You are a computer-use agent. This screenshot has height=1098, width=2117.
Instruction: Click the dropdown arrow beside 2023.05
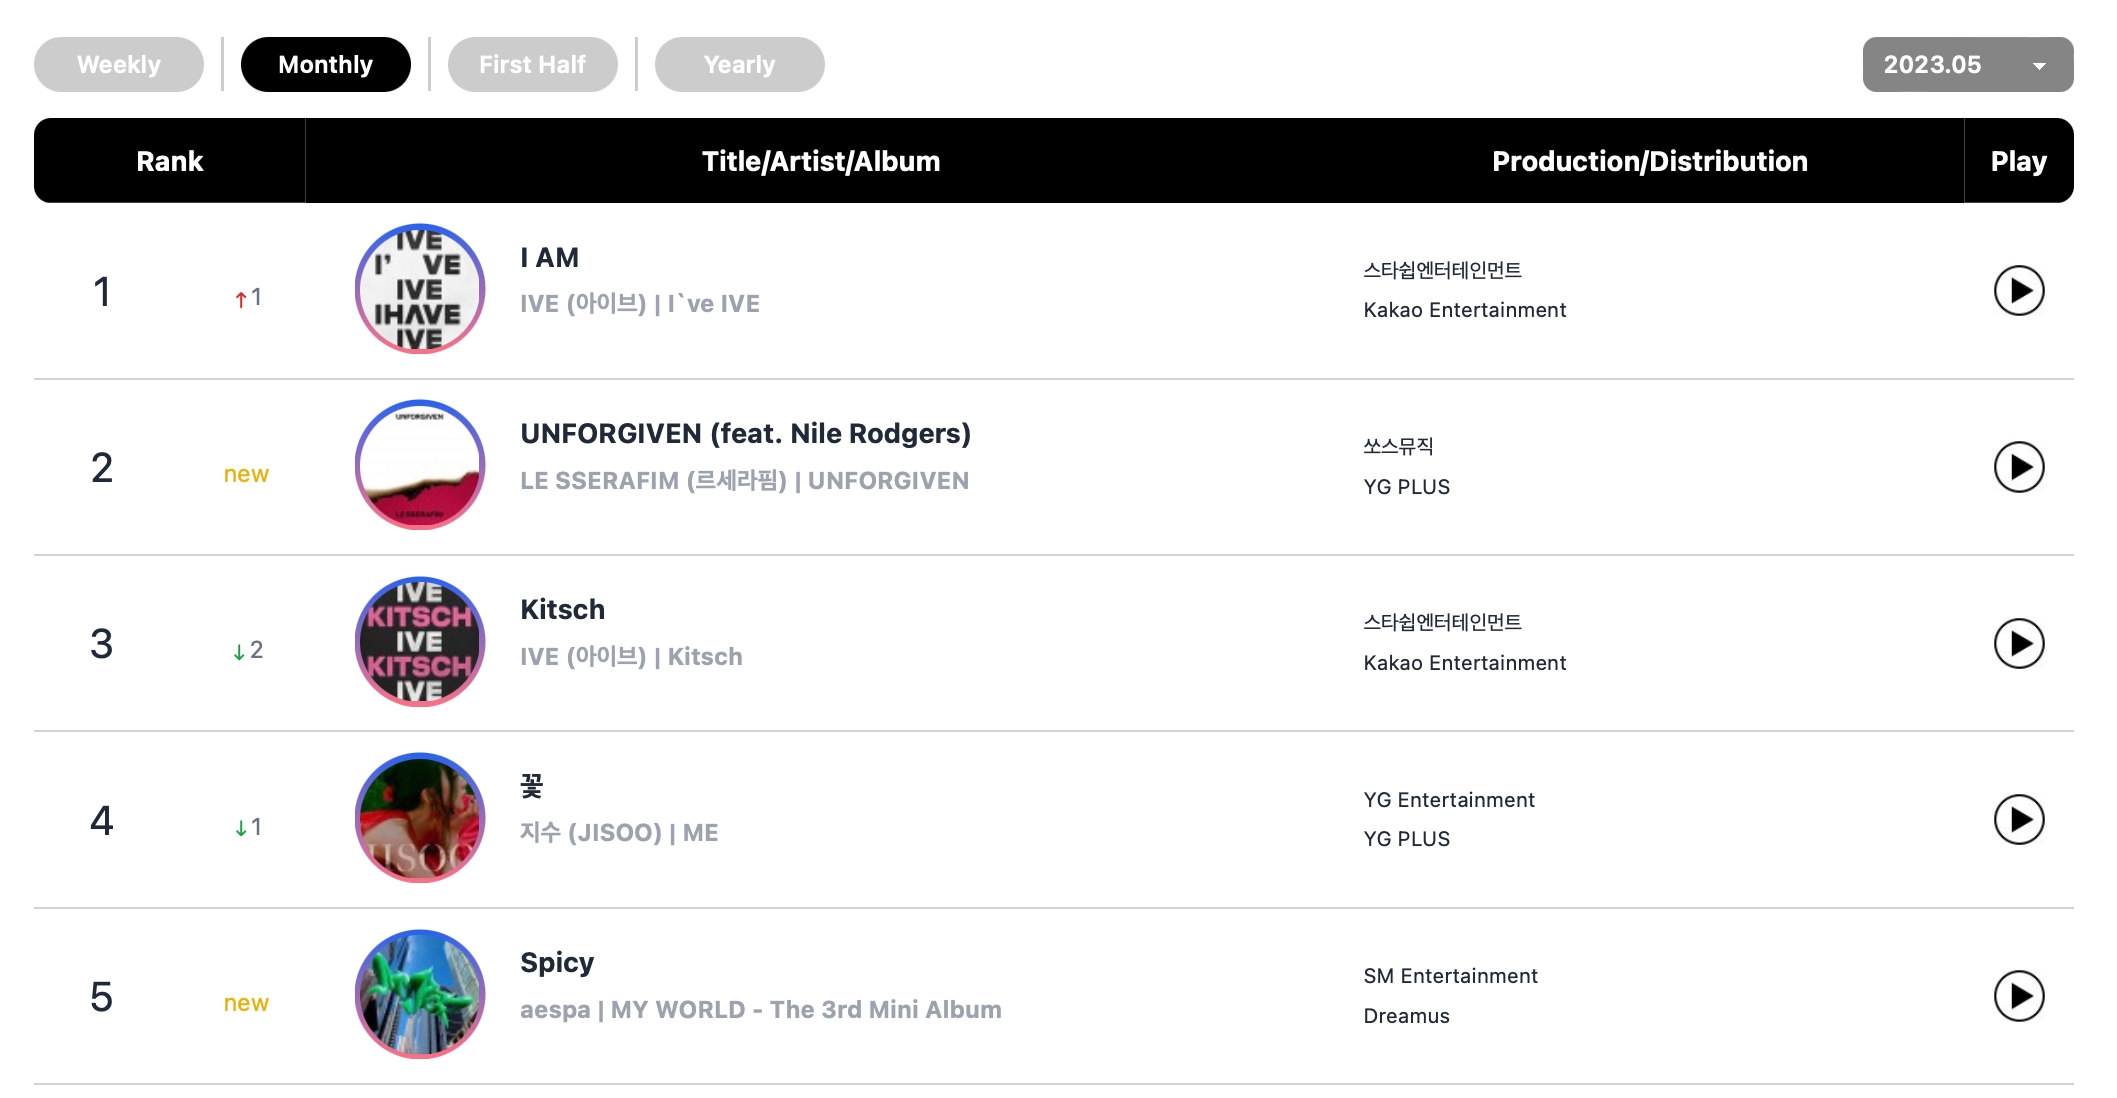click(2039, 66)
